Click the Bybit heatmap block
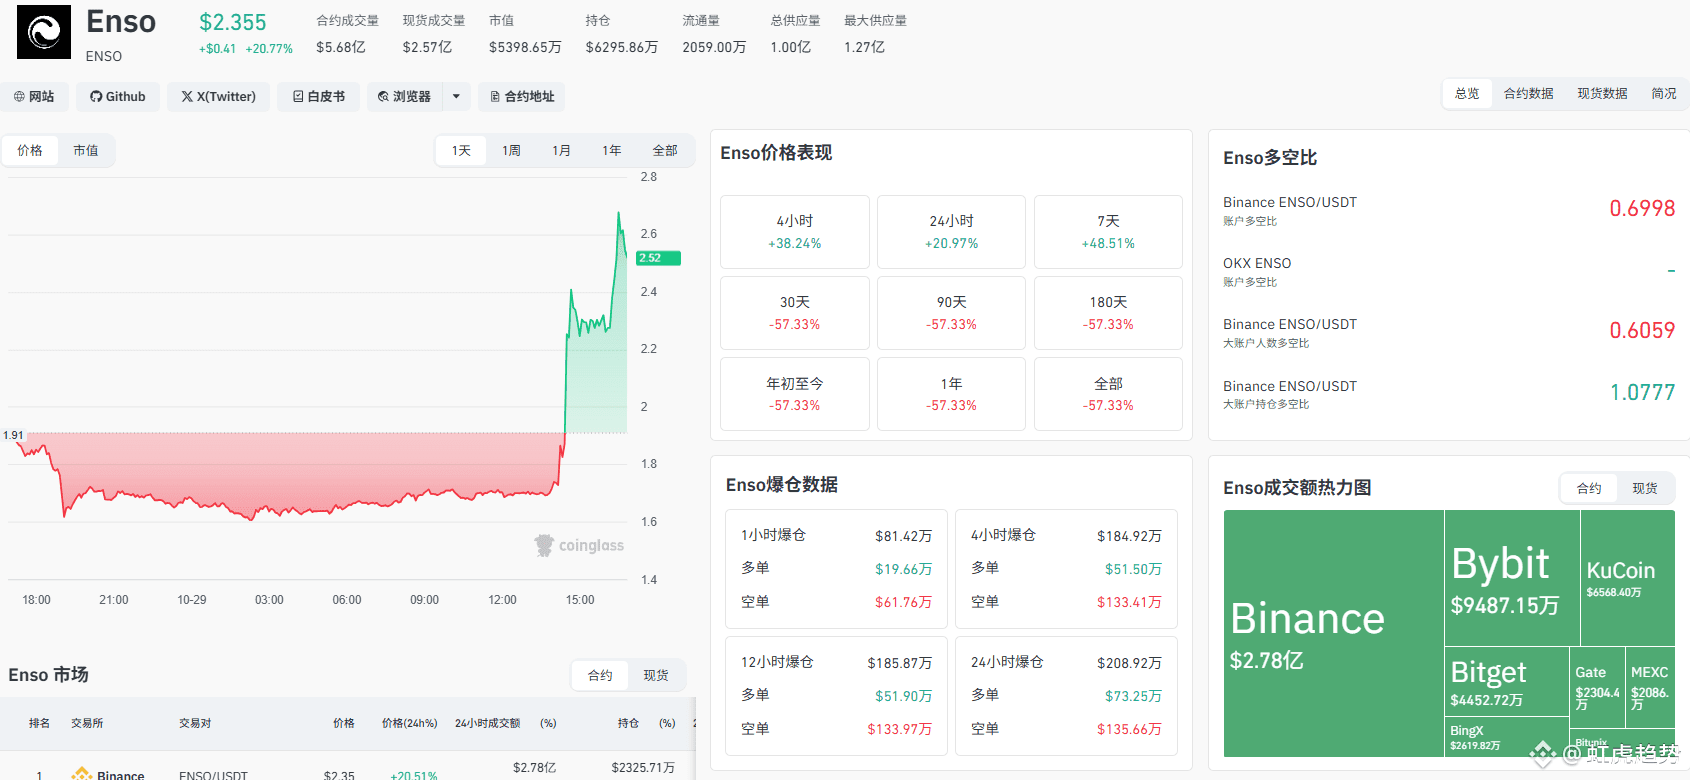The width and height of the screenshot is (1690, 780). tap(1512, 578)
